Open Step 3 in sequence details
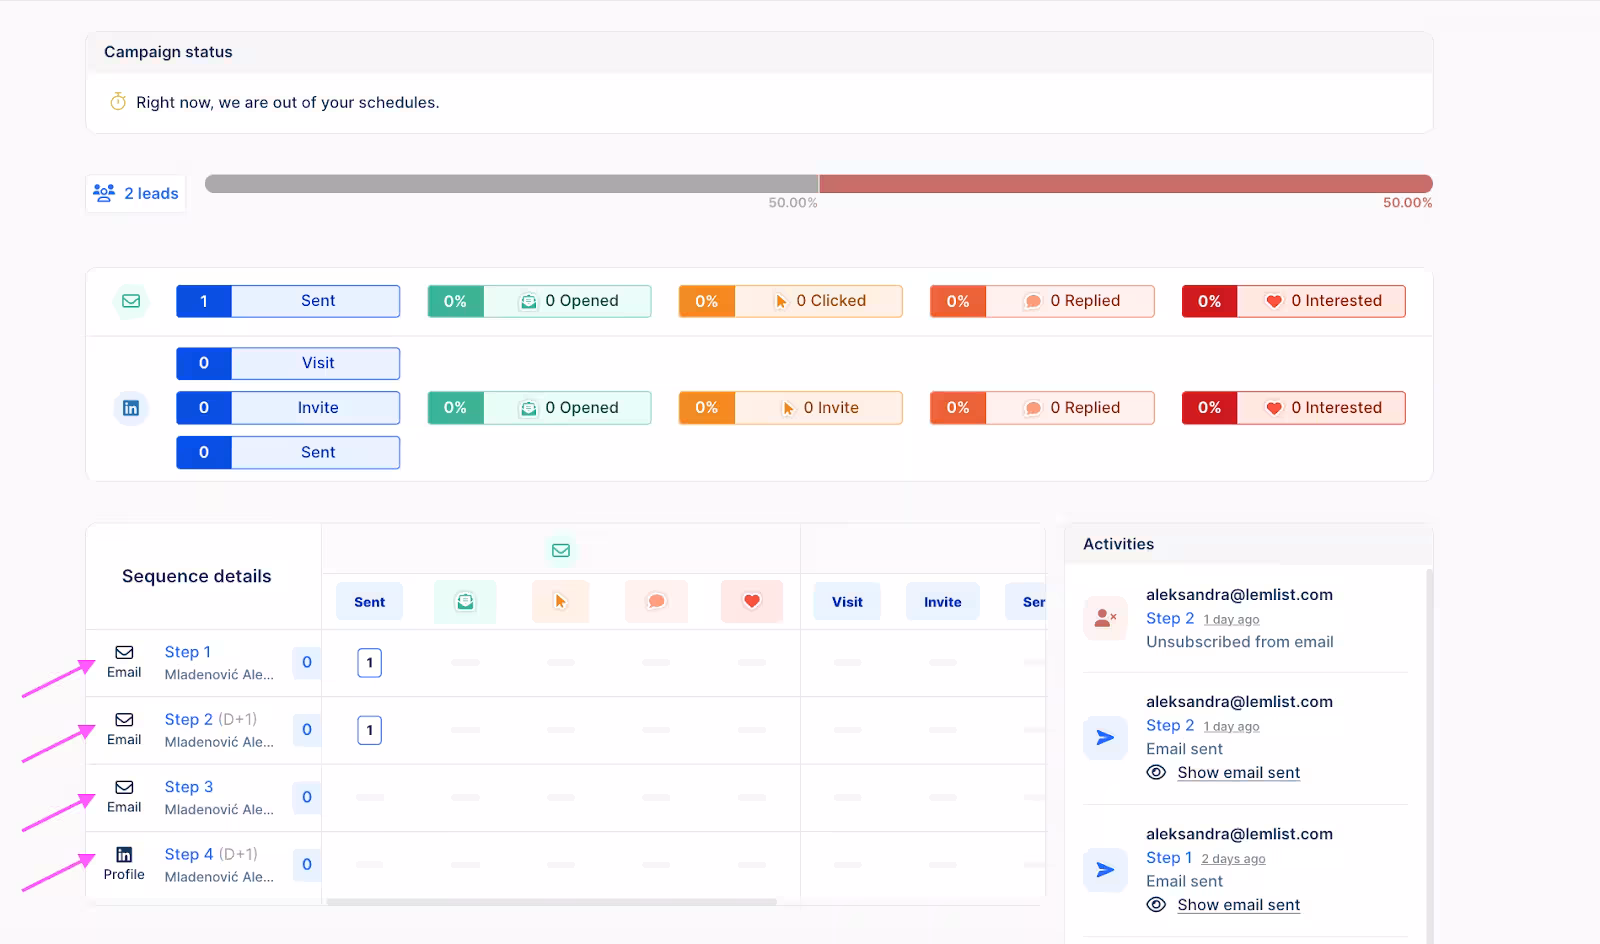Screen dimensions: 1600x944 tap(189, 787)
